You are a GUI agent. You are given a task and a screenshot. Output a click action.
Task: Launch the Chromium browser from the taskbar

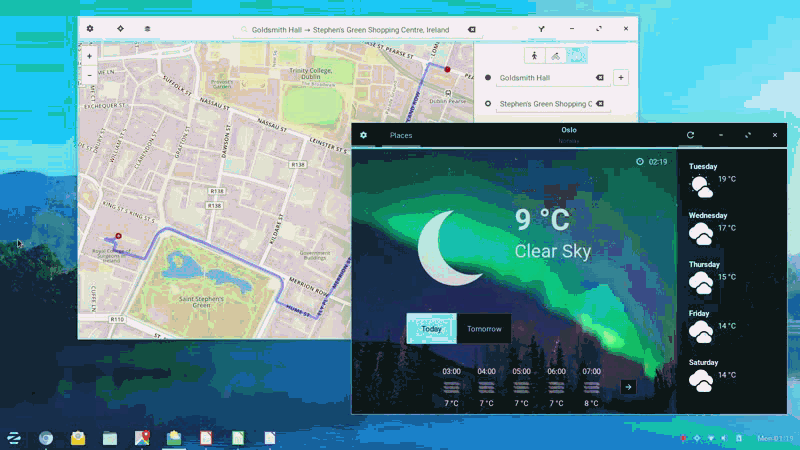coord(46,438)
